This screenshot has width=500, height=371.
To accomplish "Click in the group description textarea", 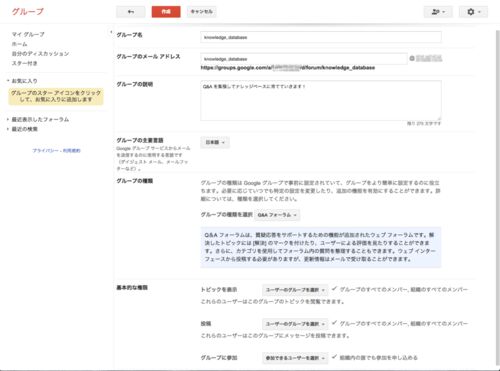I will point(321,100).
